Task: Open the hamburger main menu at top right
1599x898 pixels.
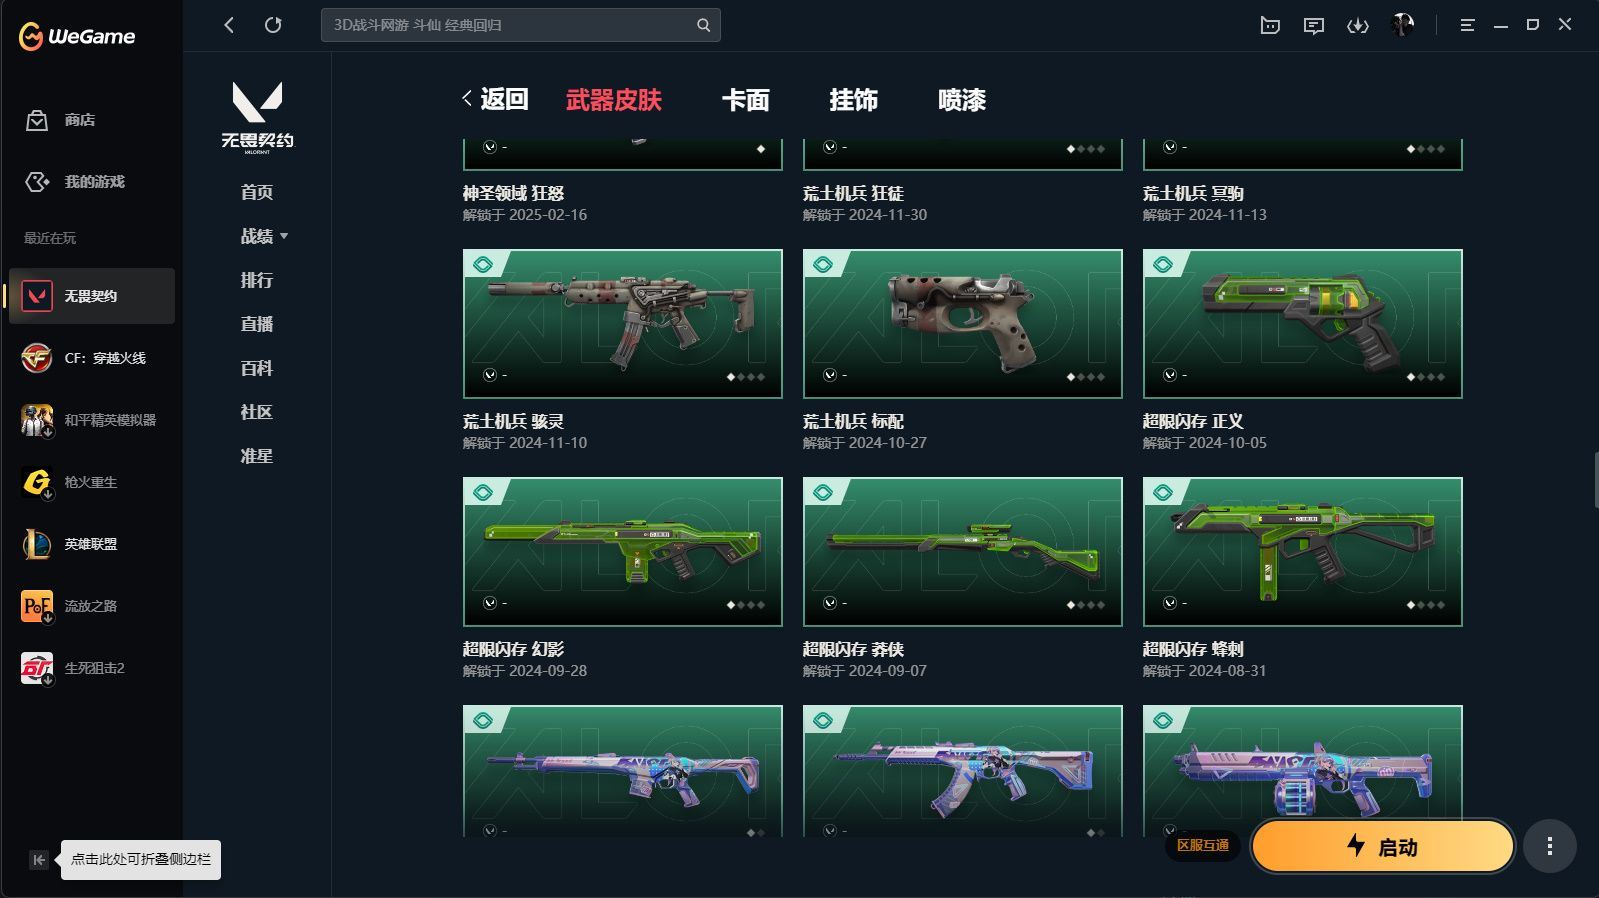Action: pyautogui.click(x=1467, y=25)
